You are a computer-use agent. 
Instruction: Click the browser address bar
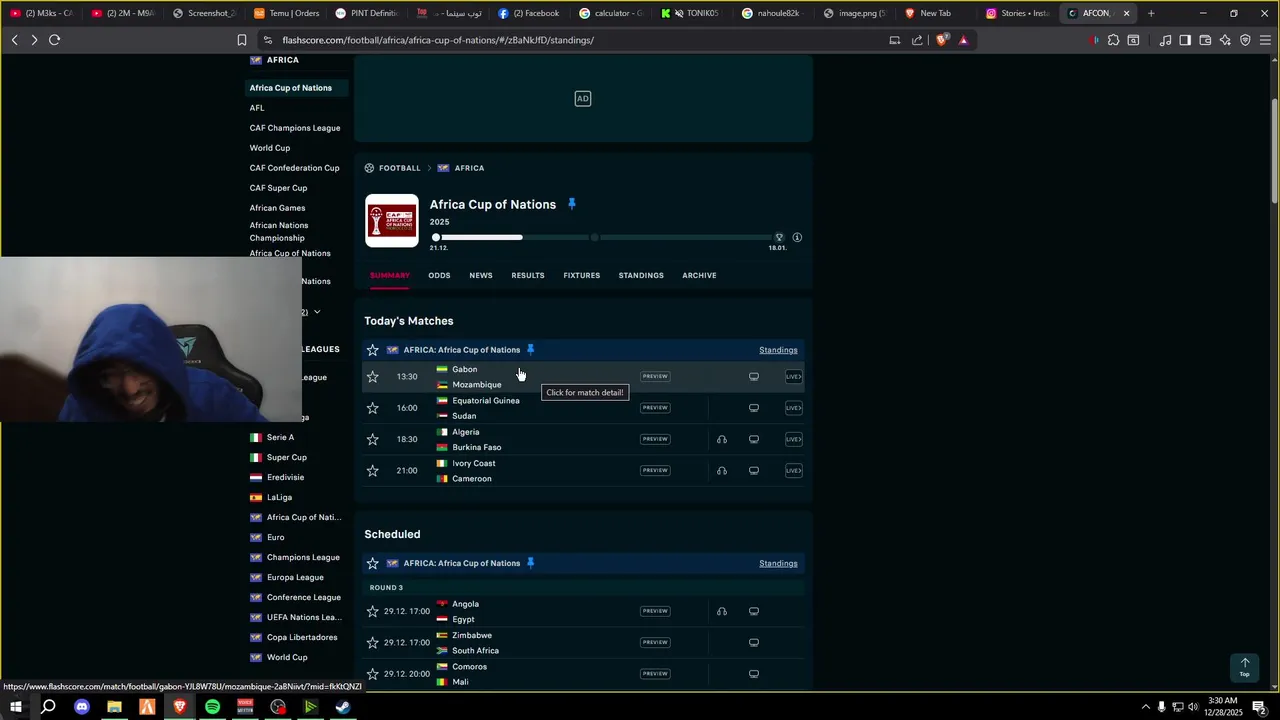coord(580,40)
